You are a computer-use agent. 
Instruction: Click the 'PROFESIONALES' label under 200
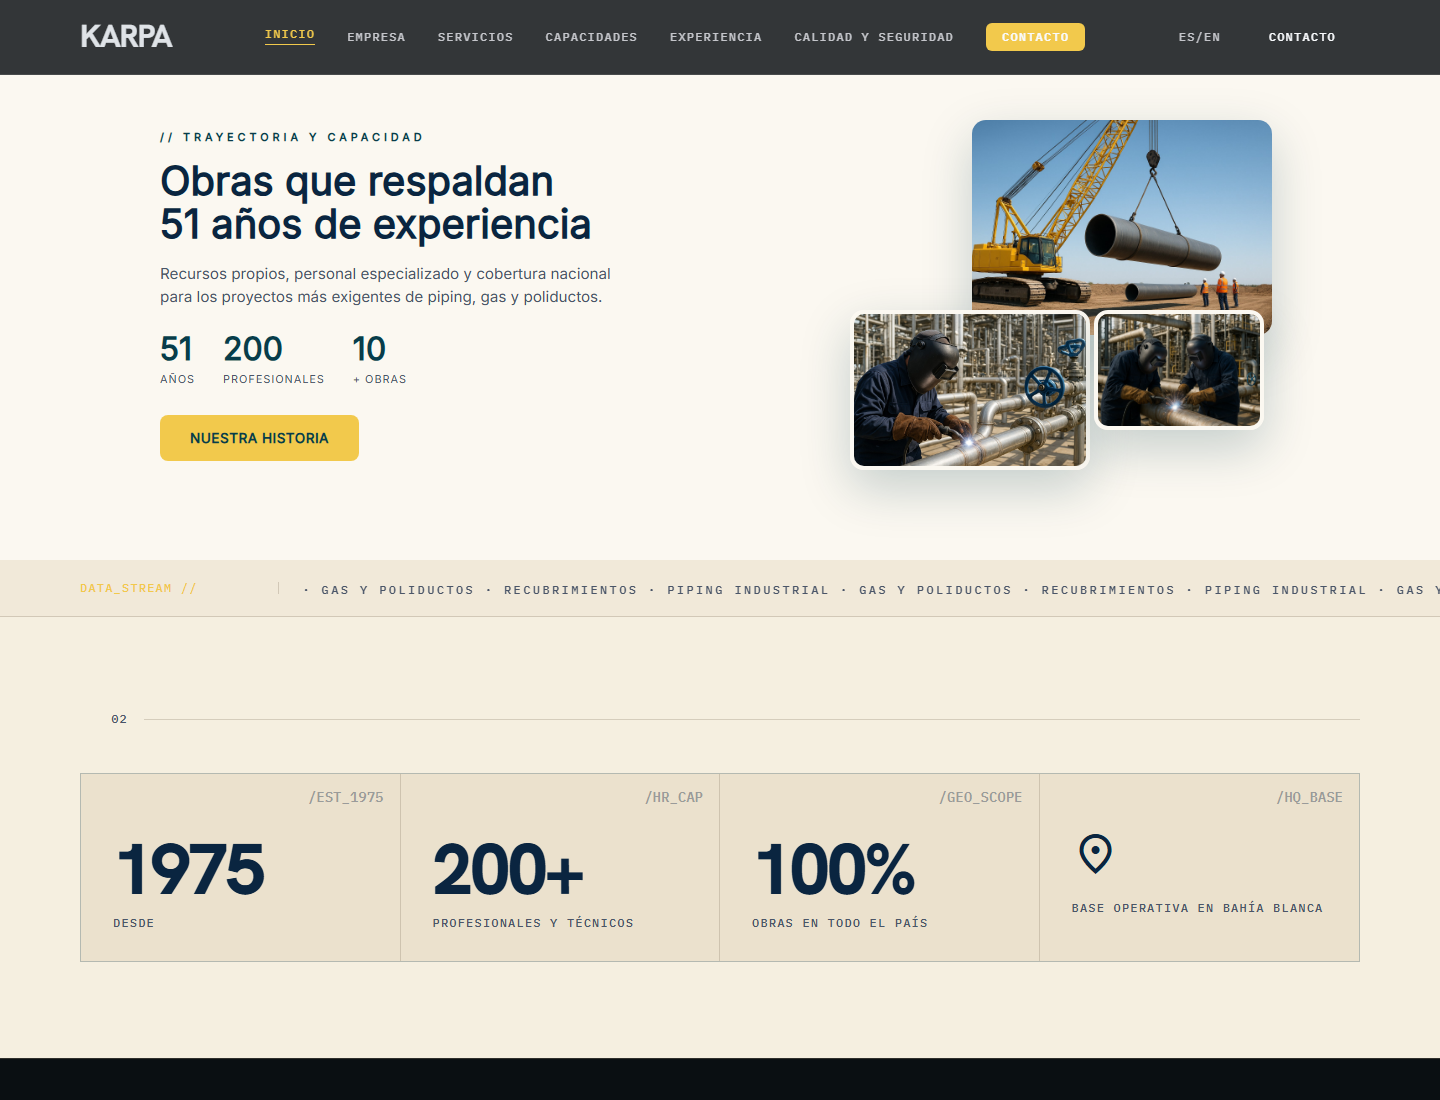coord(274,379)
